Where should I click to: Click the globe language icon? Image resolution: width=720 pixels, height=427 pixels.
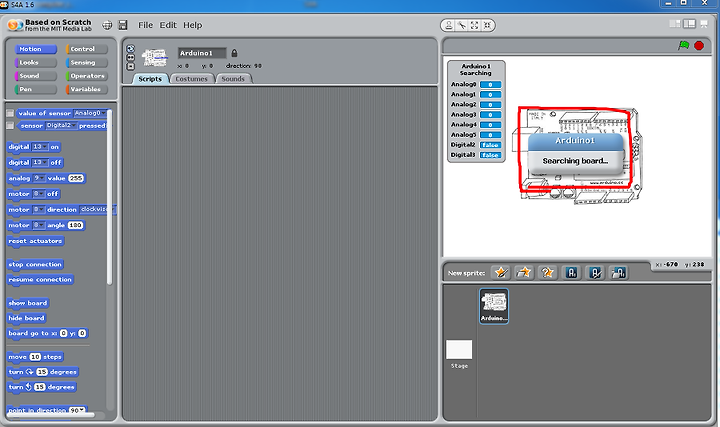pos(107,25)
